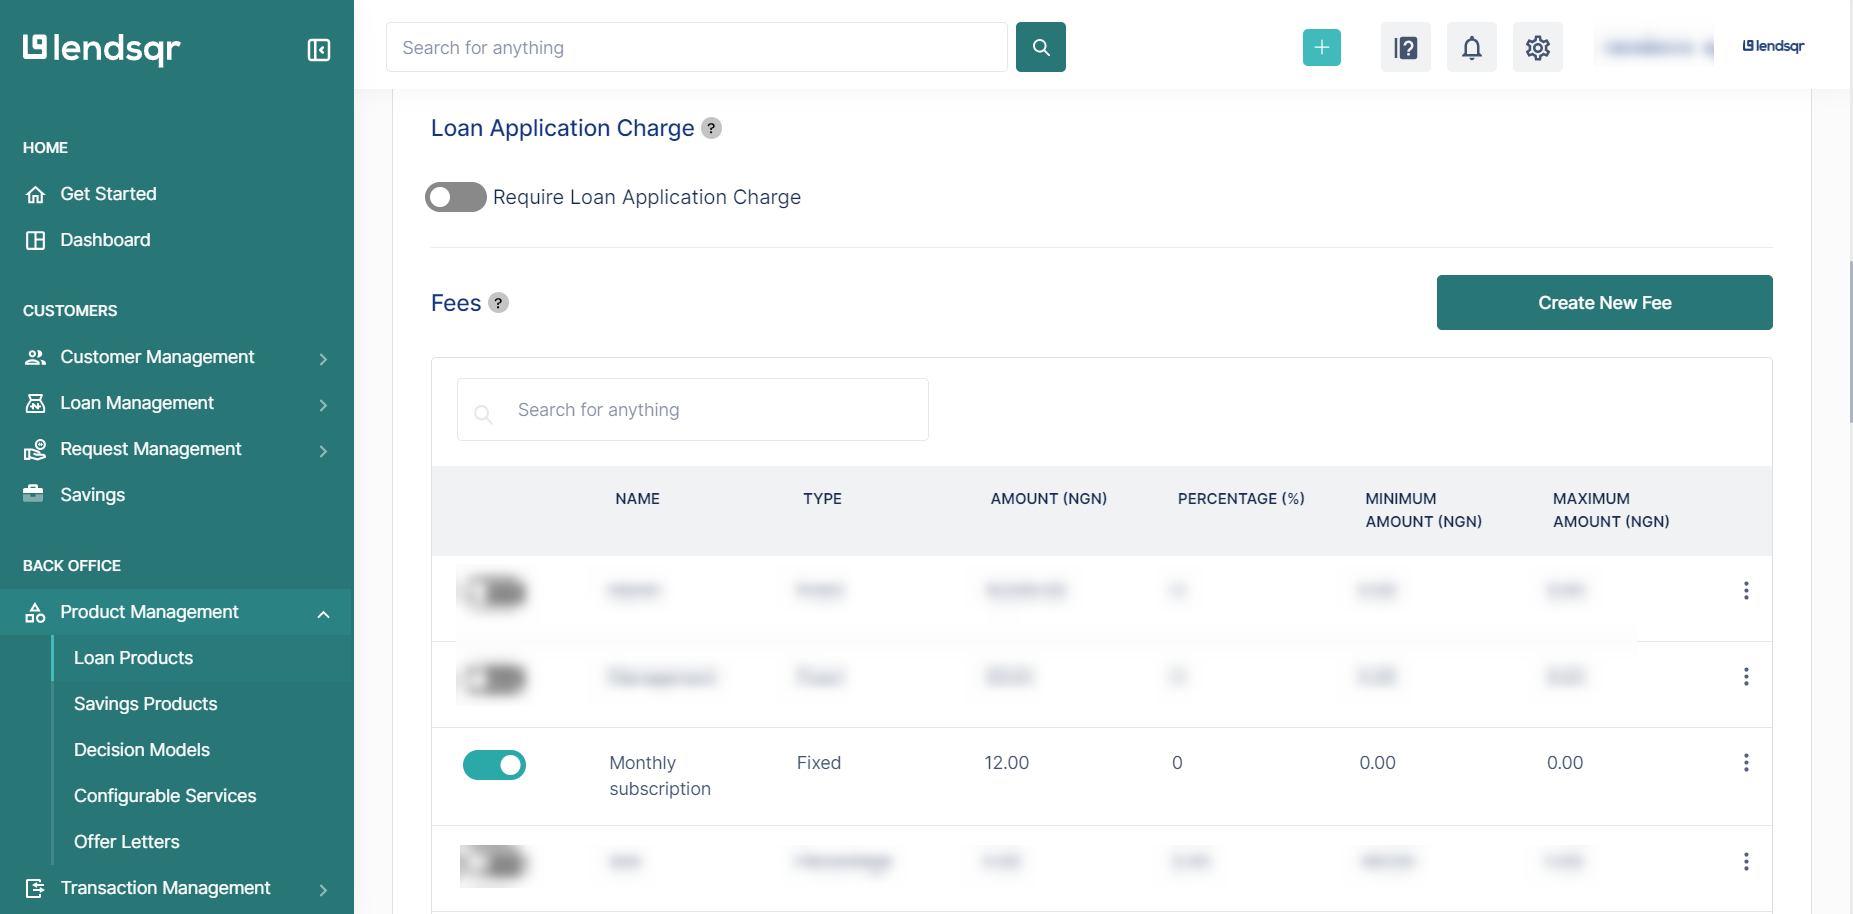Open three-dot menu for second fee row
The height and width of the screenshot is (914, 1853).
pos(1746,677)
